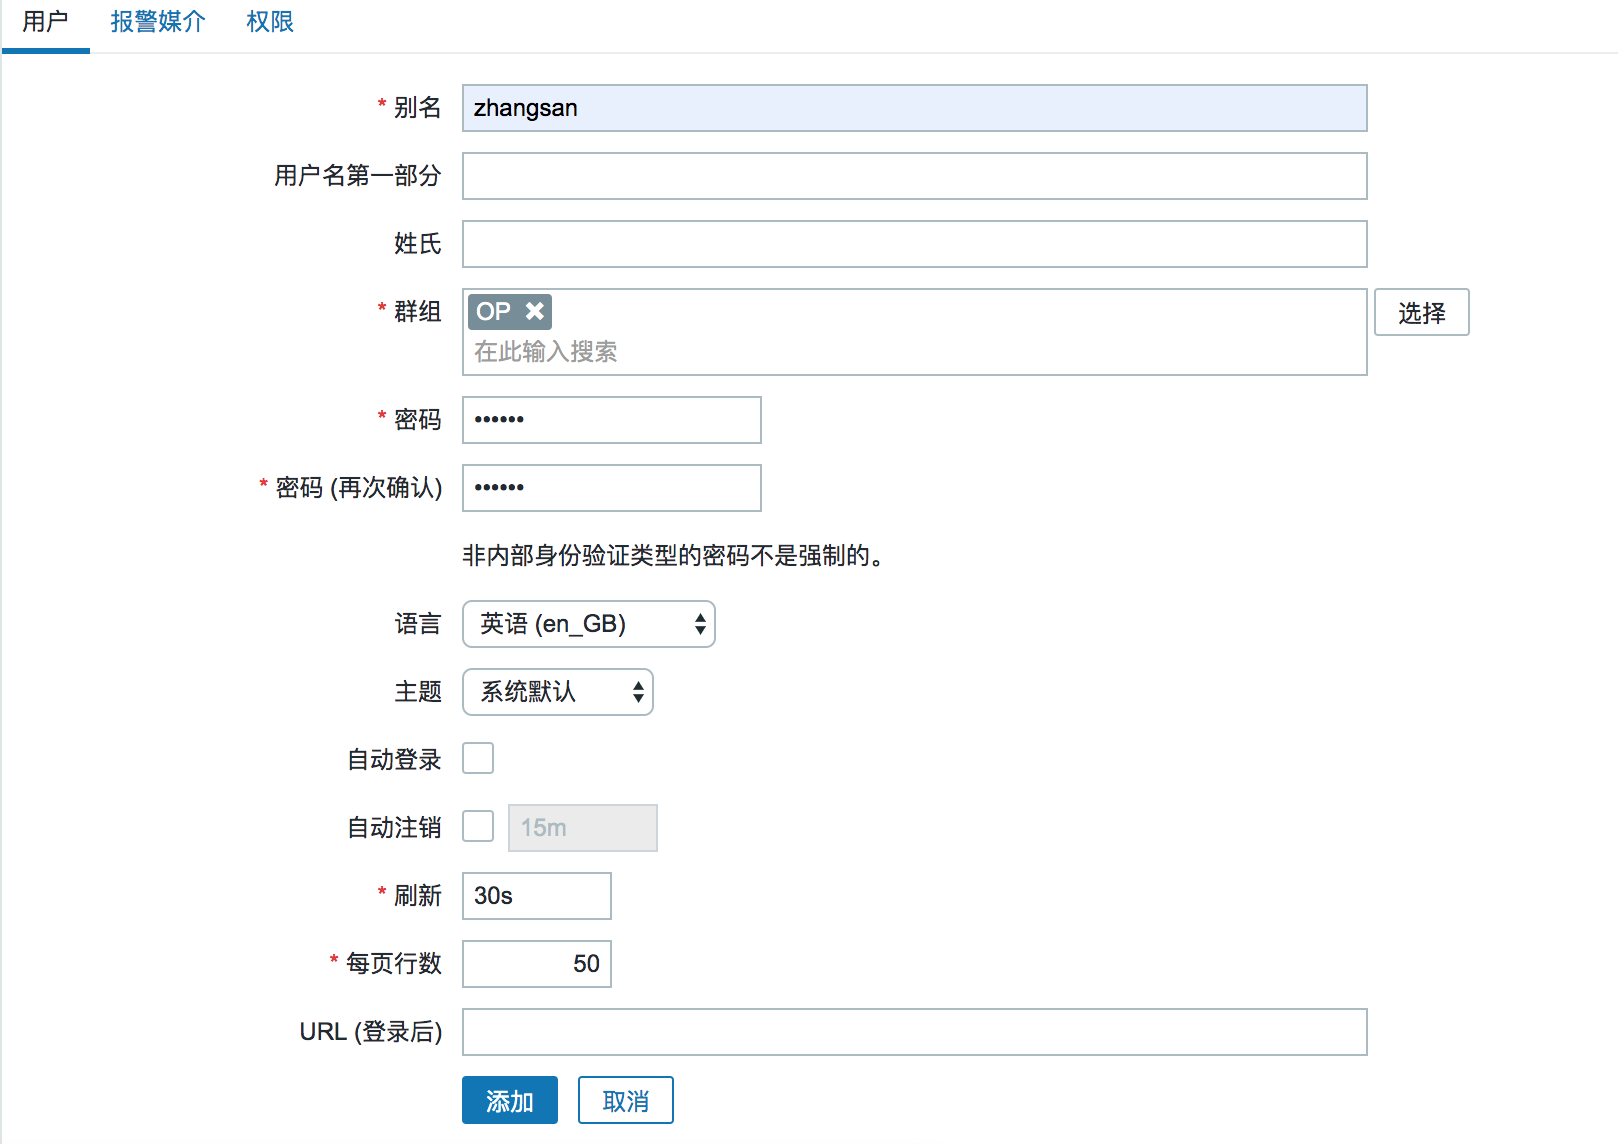Click the 每页行数 field showing 50

coord(537,964)
